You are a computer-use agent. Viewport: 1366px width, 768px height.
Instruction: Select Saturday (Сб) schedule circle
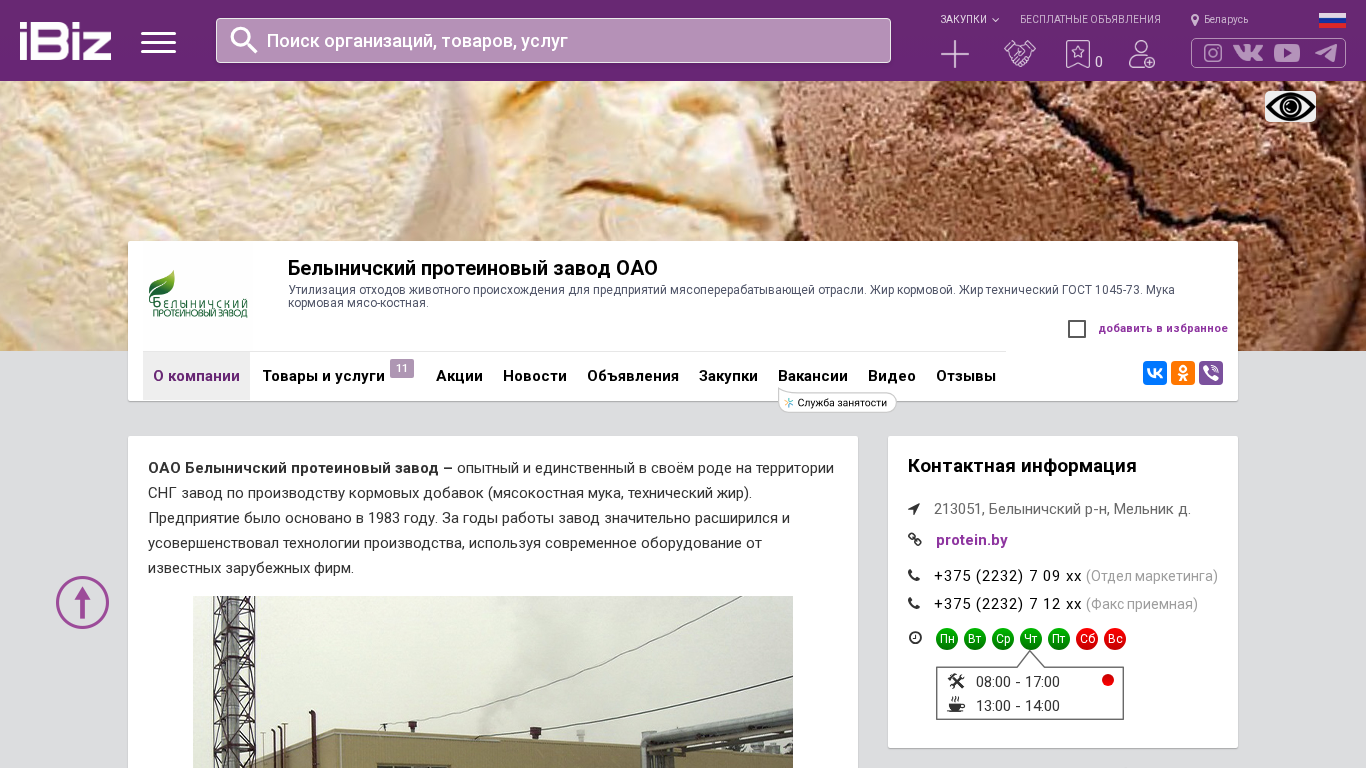1087,639
